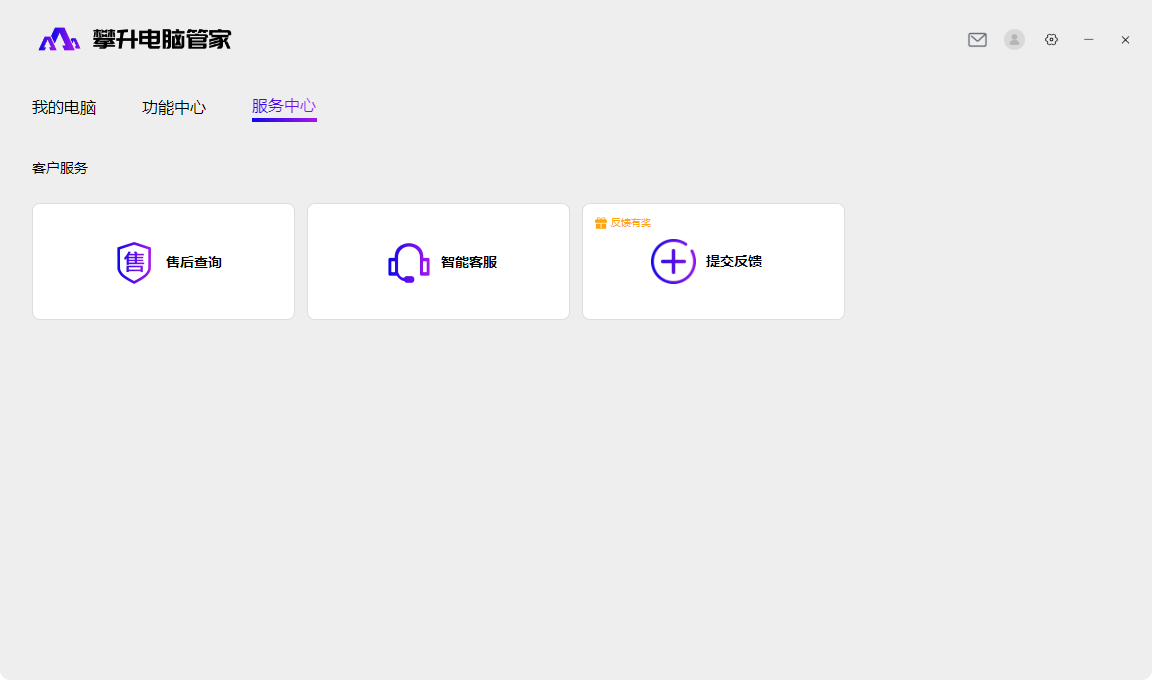Click the 客户服务 section heading

60,168
